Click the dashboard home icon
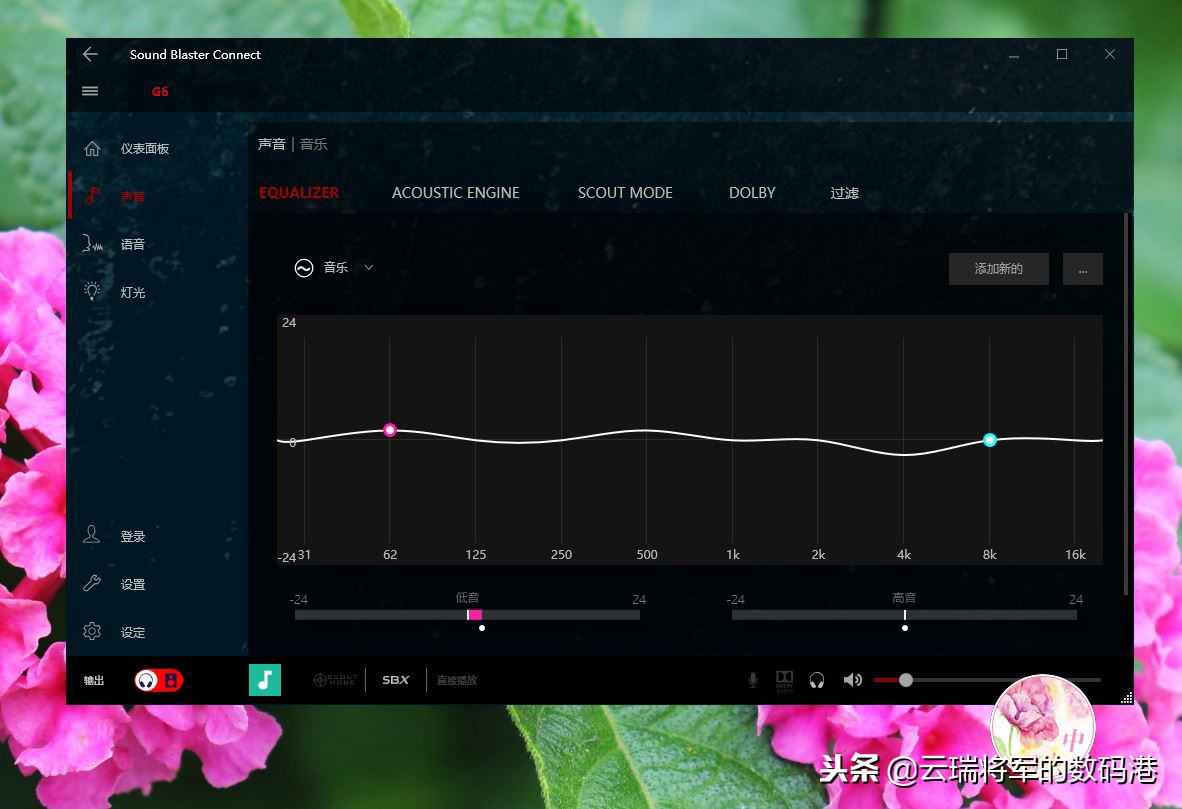1182x809 pixels. click(x=92, y=149)
